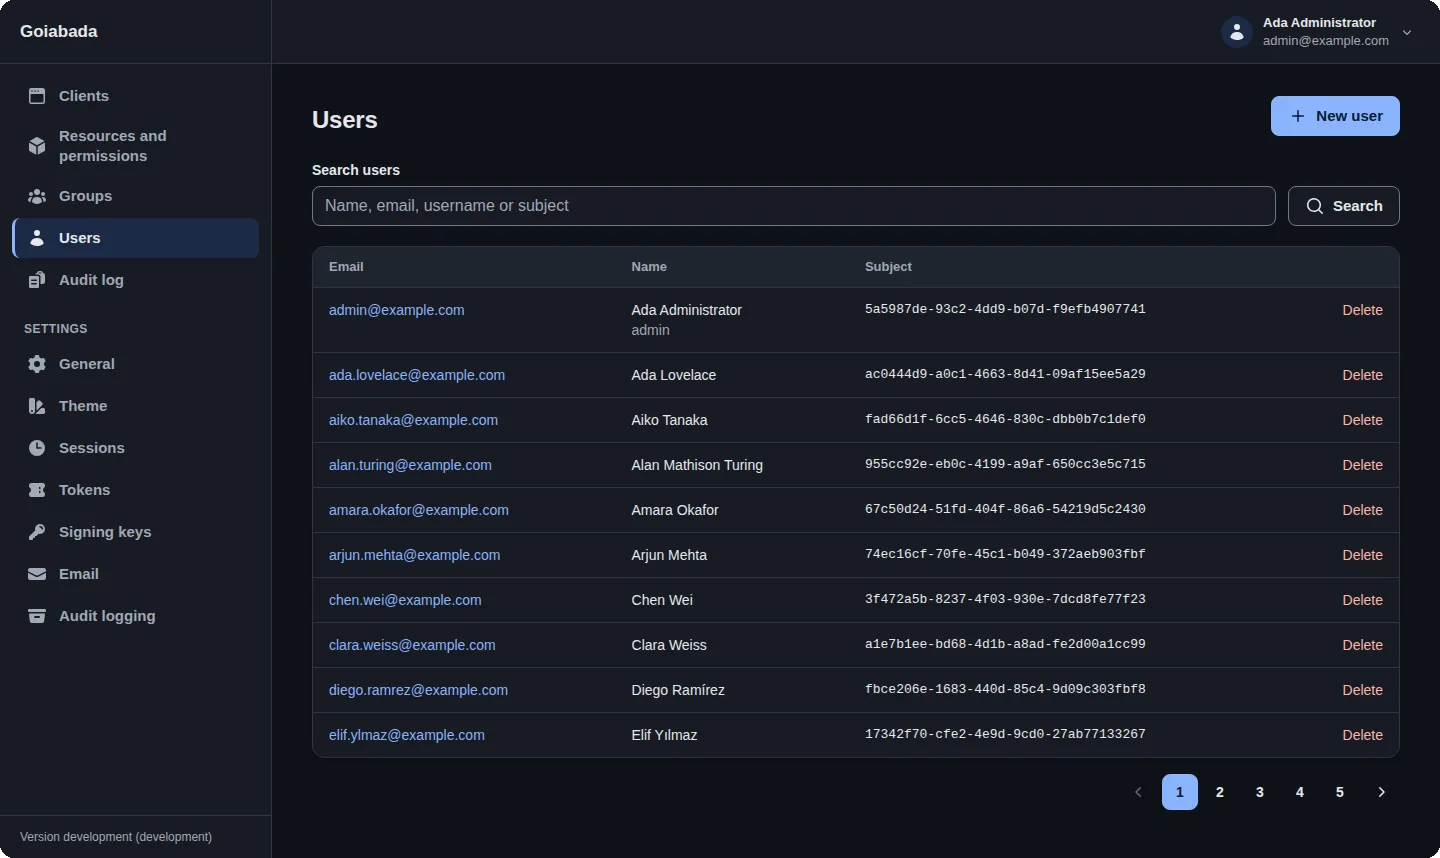The height and width of the screenshot is (858, 1440).
Task: Click the Audit logging archive icon
Action: click(x=37, y=616)
